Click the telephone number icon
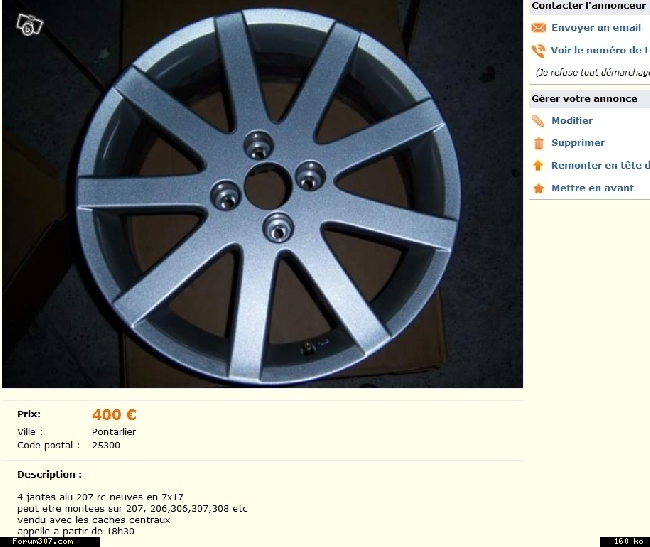The width and height of the screenshot is (650, 547). [x=538, y=51]
